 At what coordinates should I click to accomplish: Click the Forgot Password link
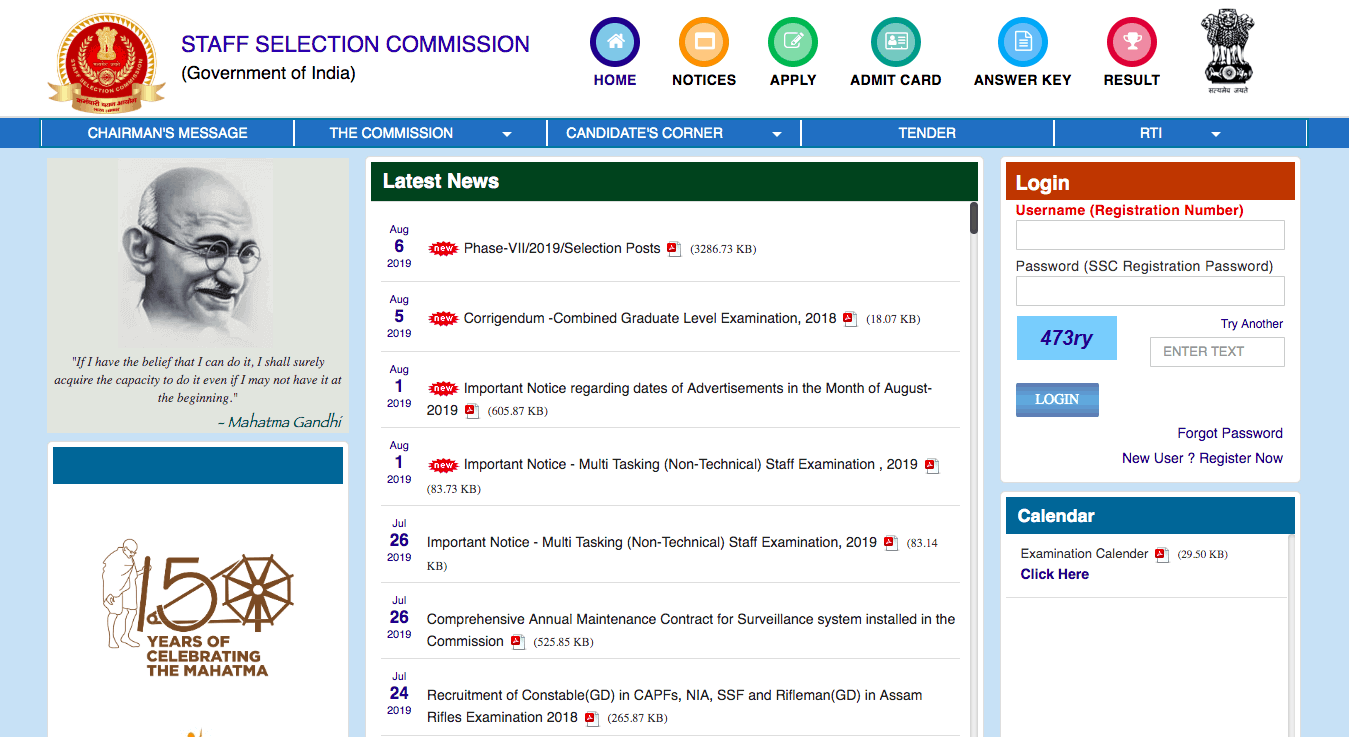(1229, 433)
